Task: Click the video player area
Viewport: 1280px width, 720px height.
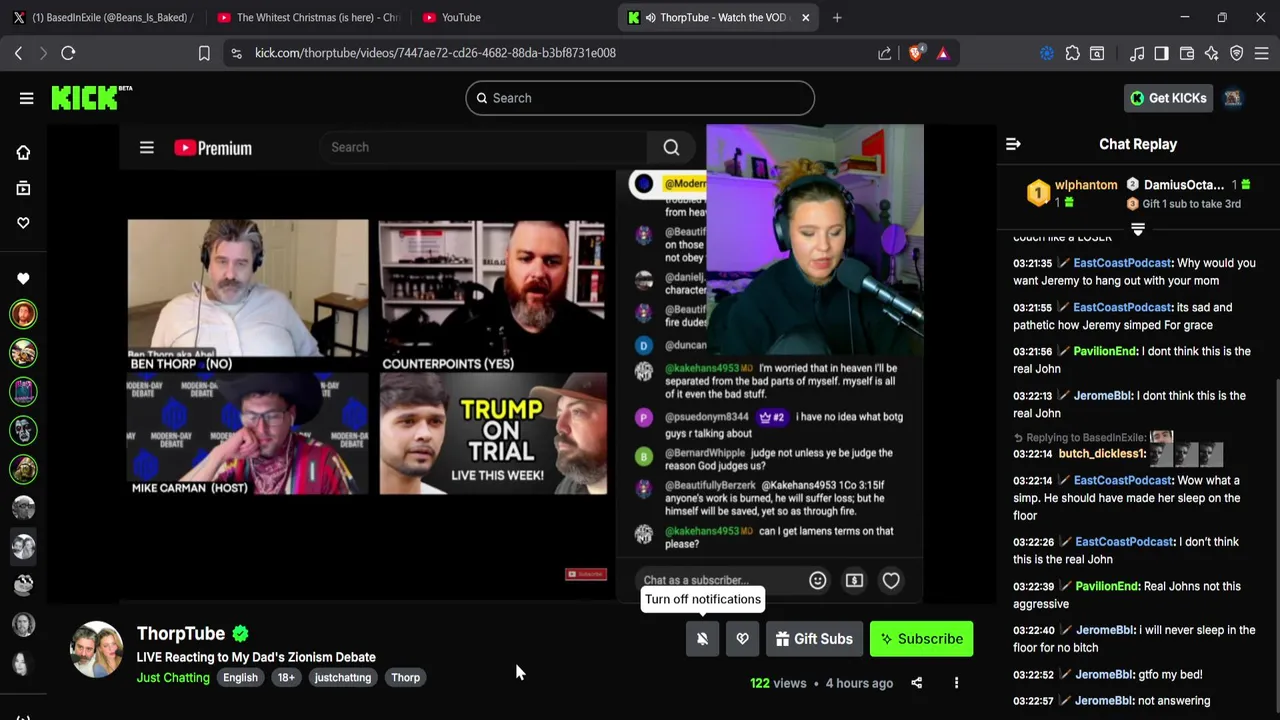Action: [x=520, y=364]
